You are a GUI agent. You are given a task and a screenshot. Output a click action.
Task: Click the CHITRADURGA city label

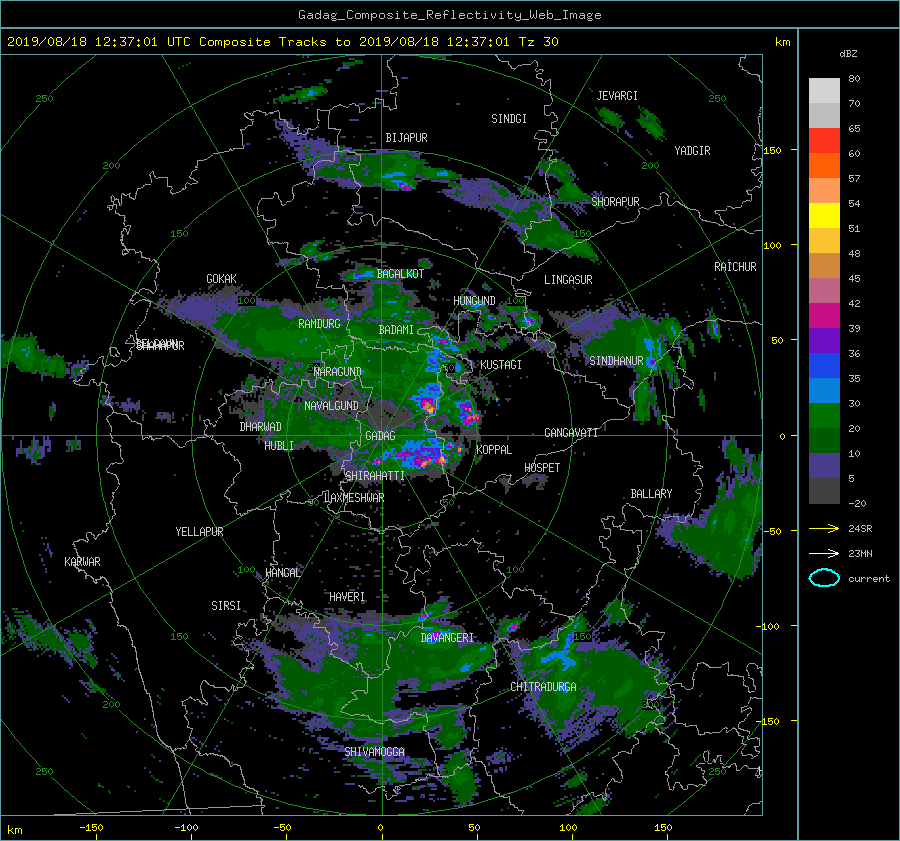coord(544,687)
